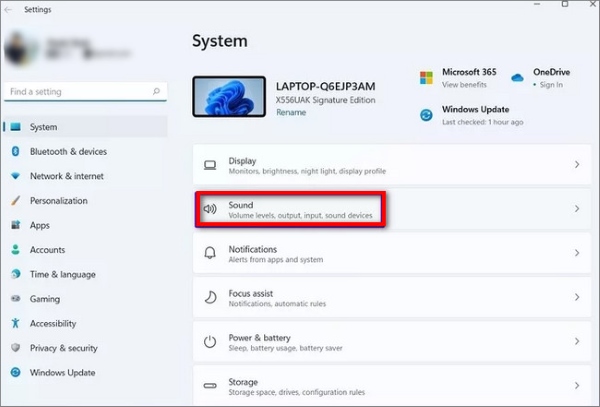Open Accounts category
600x407 pixels.
(85, 249)
